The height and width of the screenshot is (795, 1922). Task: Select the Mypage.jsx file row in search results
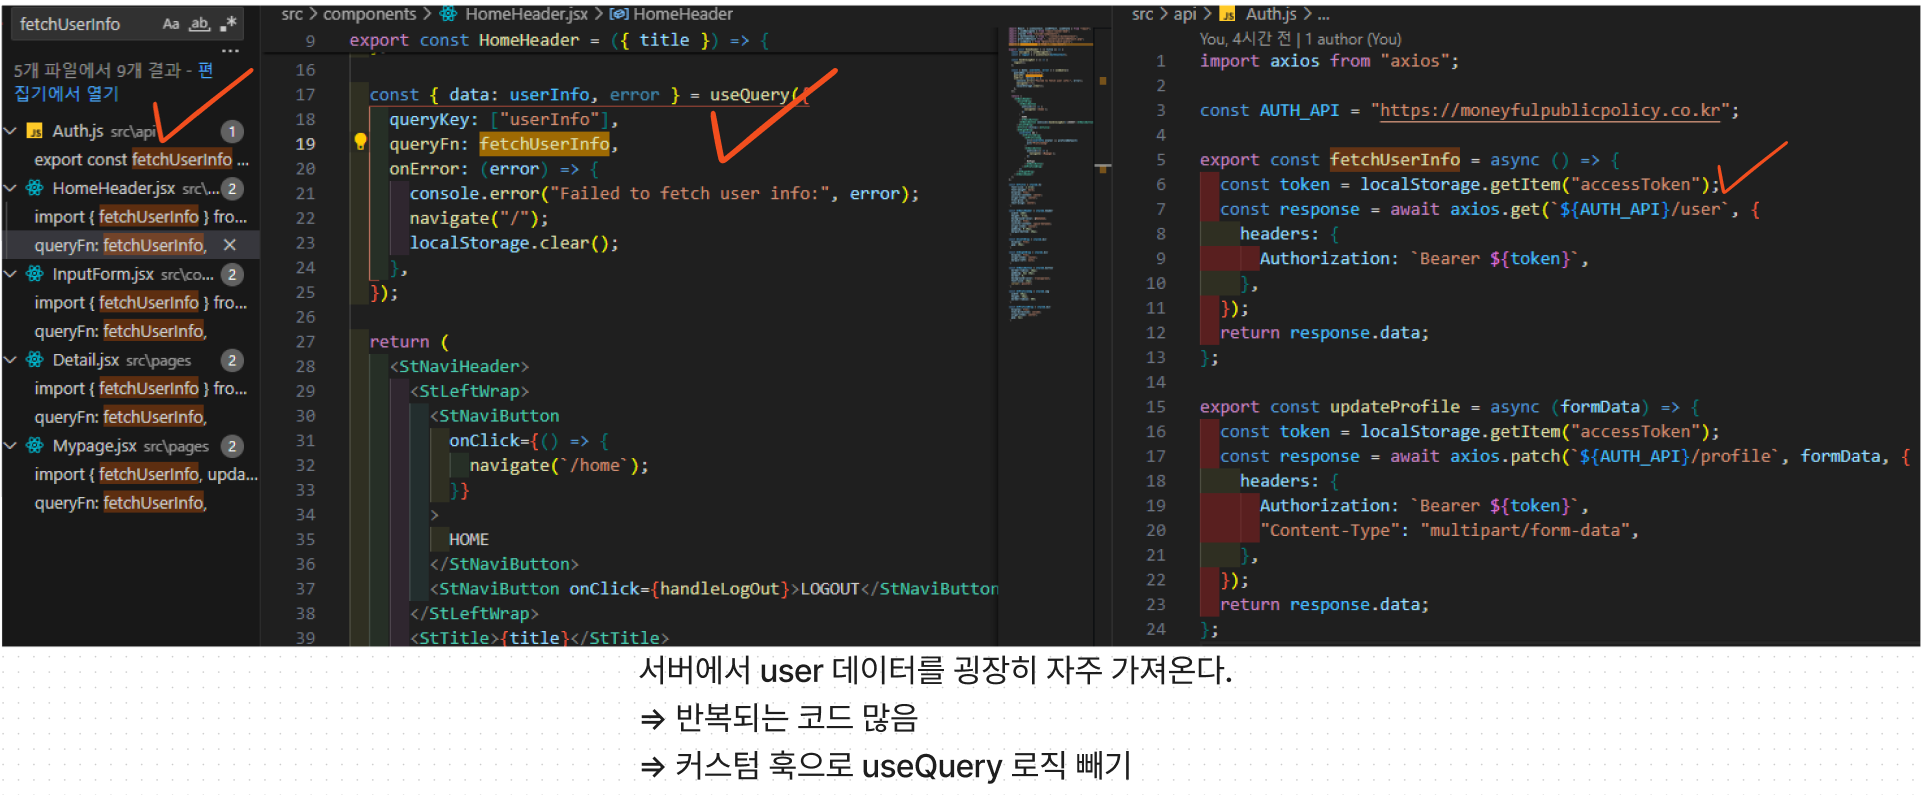130,446
